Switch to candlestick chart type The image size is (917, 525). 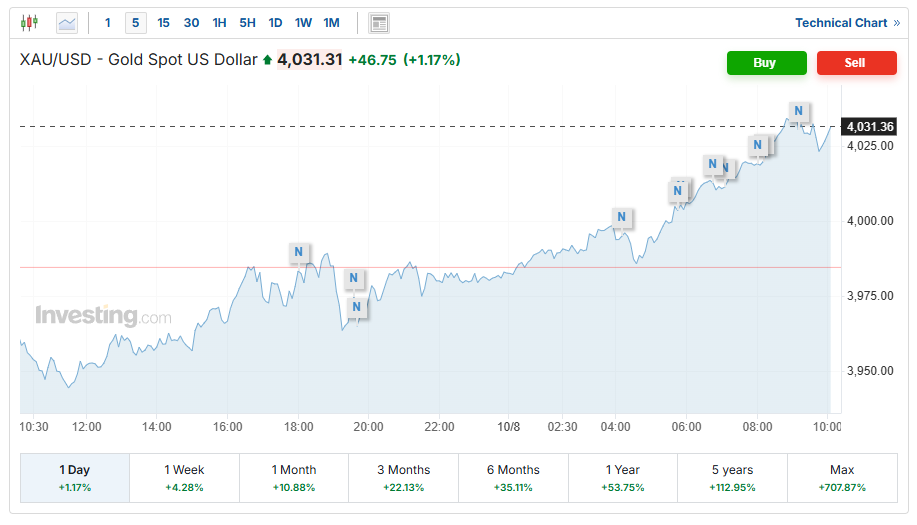point(29,22)
